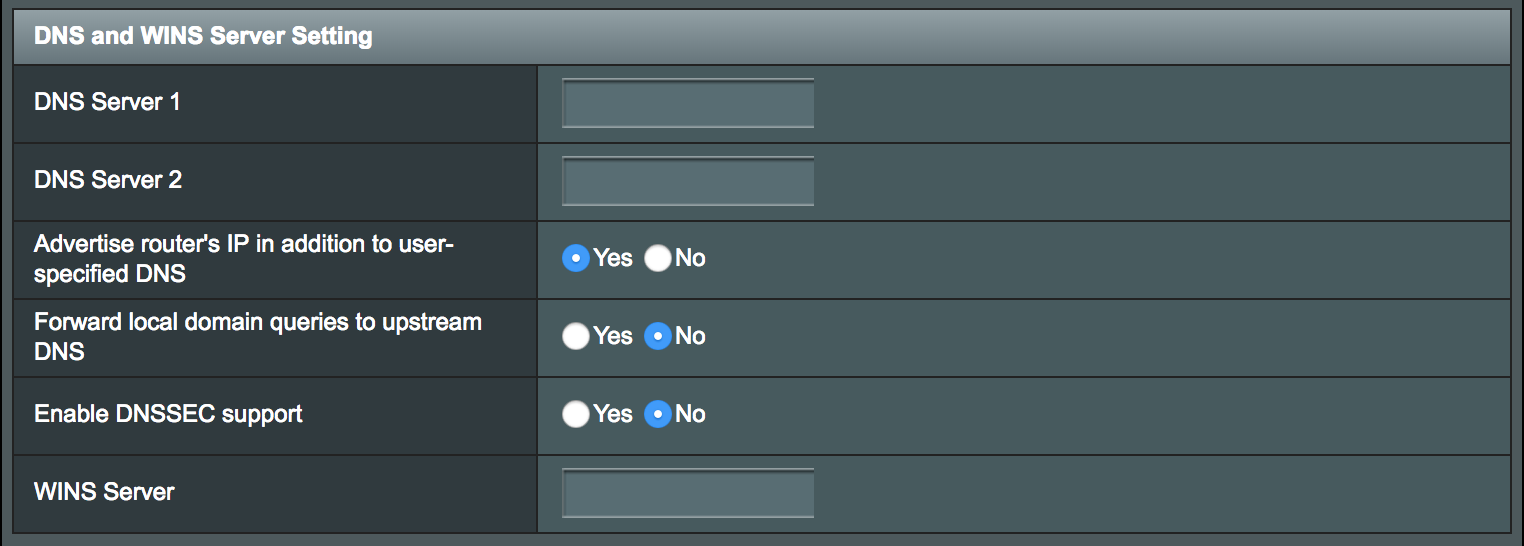Click the 'Enable DNSSEC support' label
Image resolution: width=1524 pixels, height=546 pixels.
[x=168, y=414]
